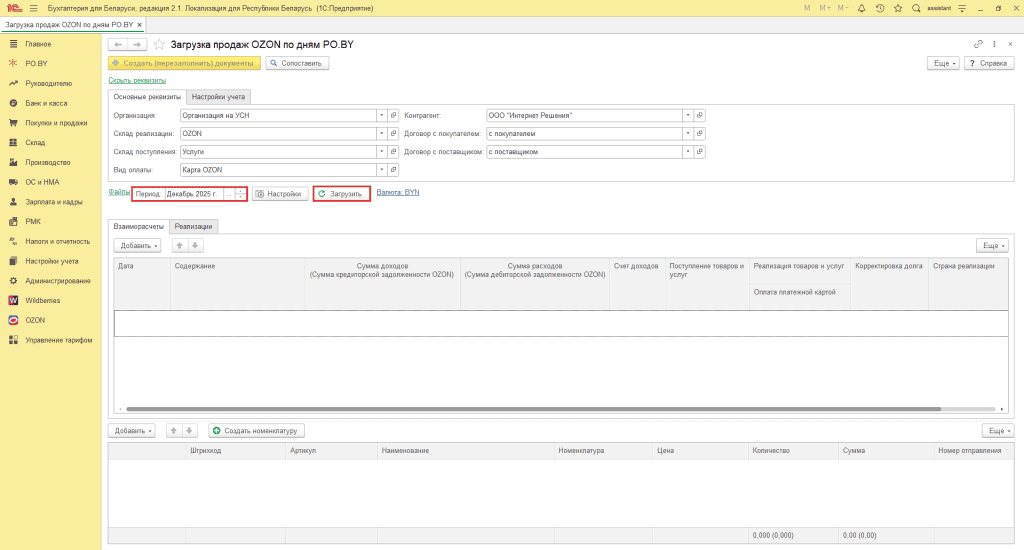Open the Wildberries section in sidebar
The image size is (1024, 550).
point(42,300)
